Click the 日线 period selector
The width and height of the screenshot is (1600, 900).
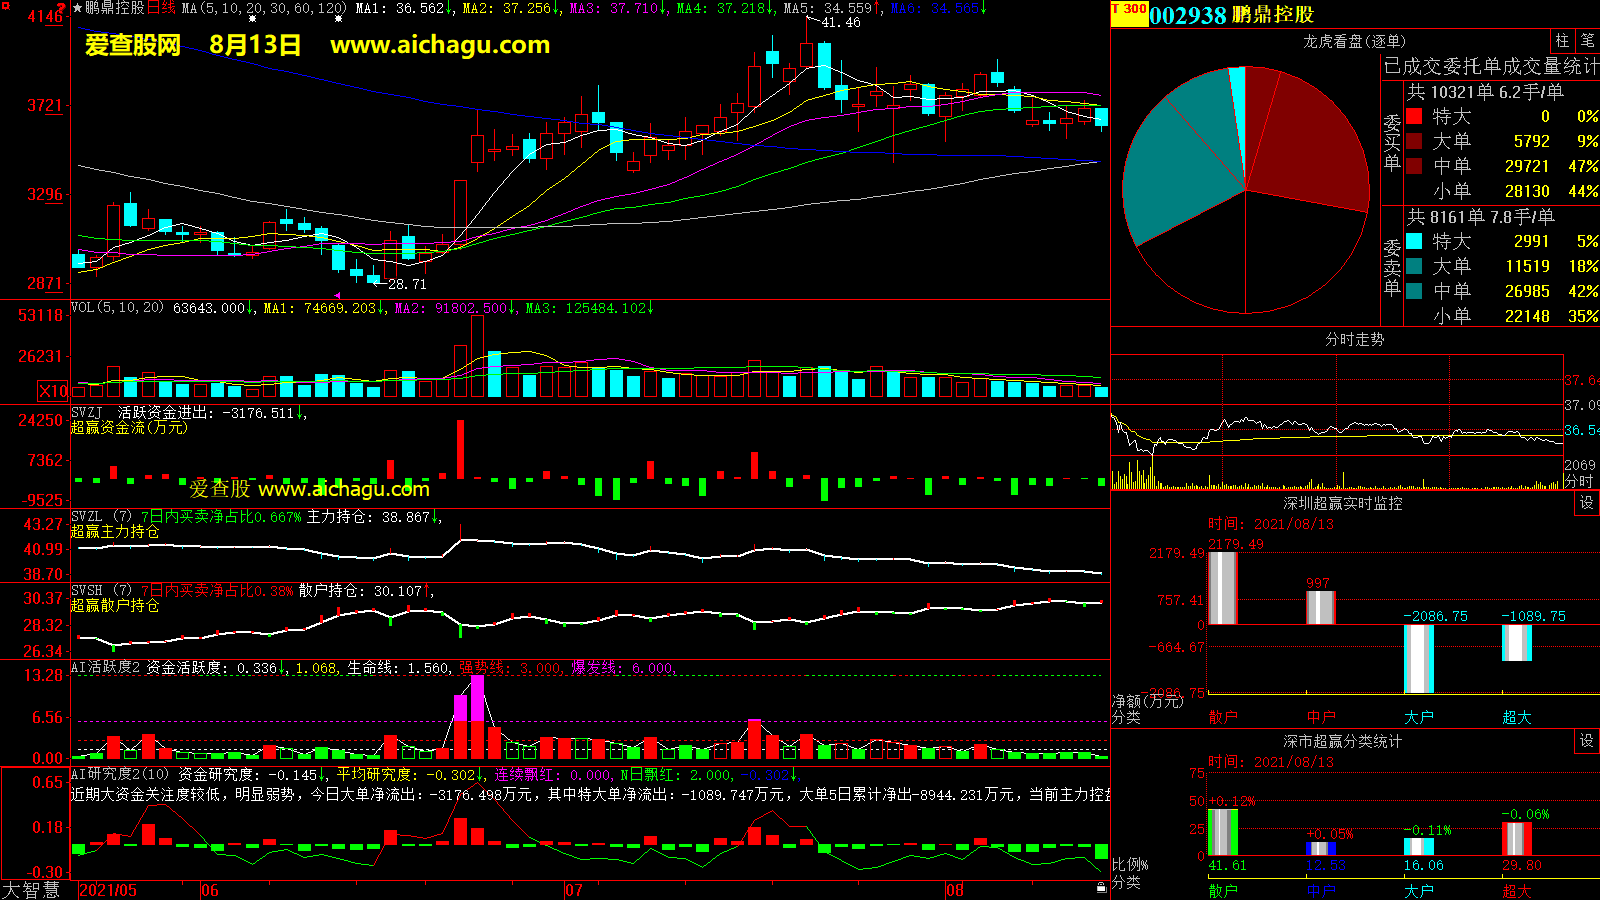(161, 8)
